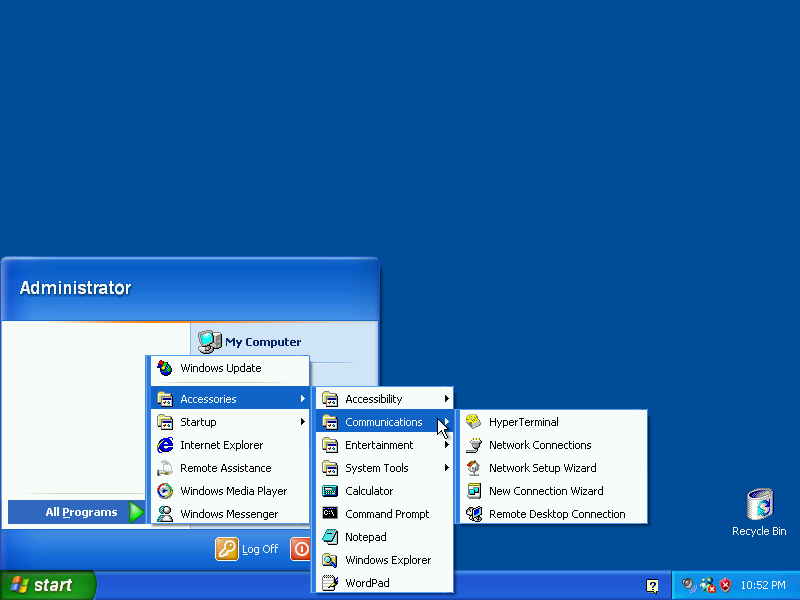Click the Log Off button
Viewport: 800px width, 600px height.
(x=247, y=549)
